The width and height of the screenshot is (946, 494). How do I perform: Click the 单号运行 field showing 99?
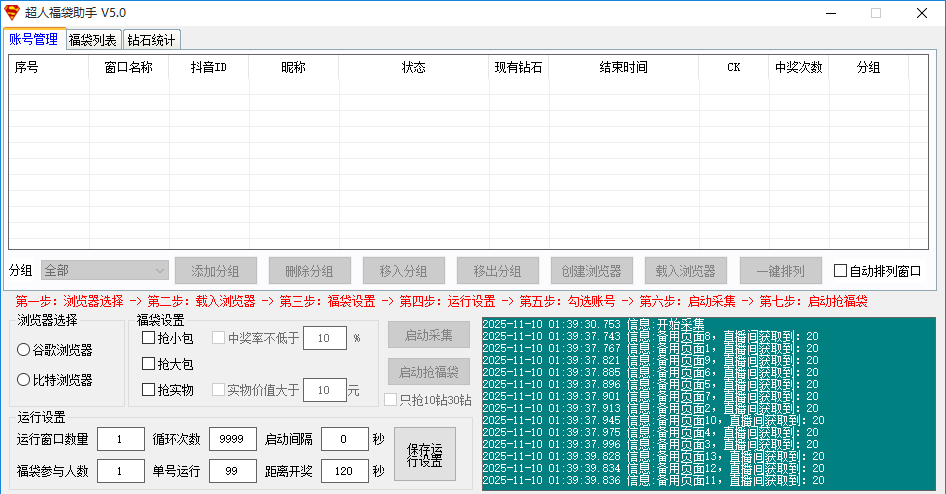tap(232, 471)
